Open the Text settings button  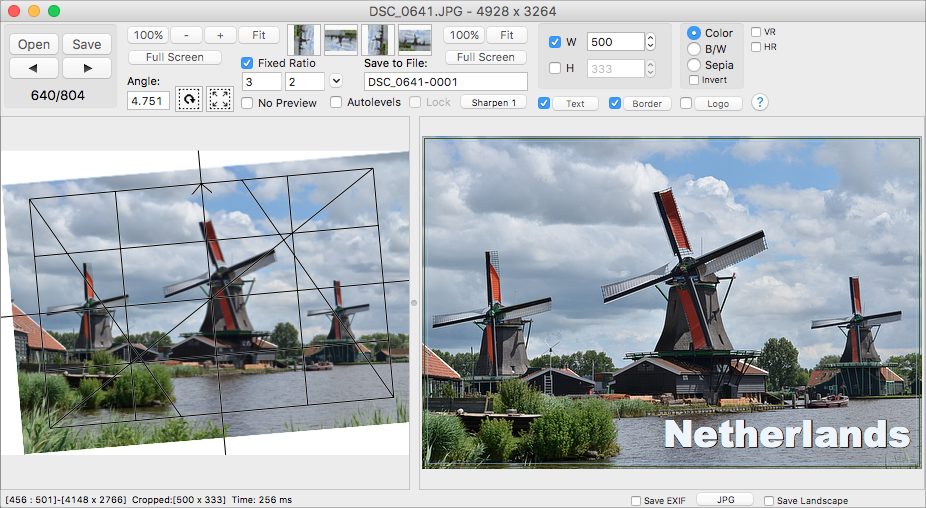point(575,103)
